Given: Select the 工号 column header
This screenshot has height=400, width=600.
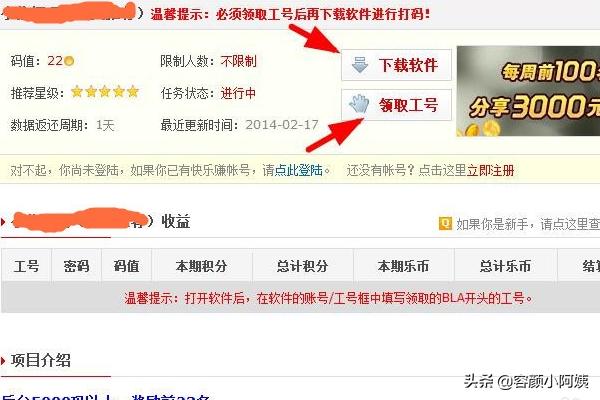Looking at the screenshot, I should pos(26,266).
